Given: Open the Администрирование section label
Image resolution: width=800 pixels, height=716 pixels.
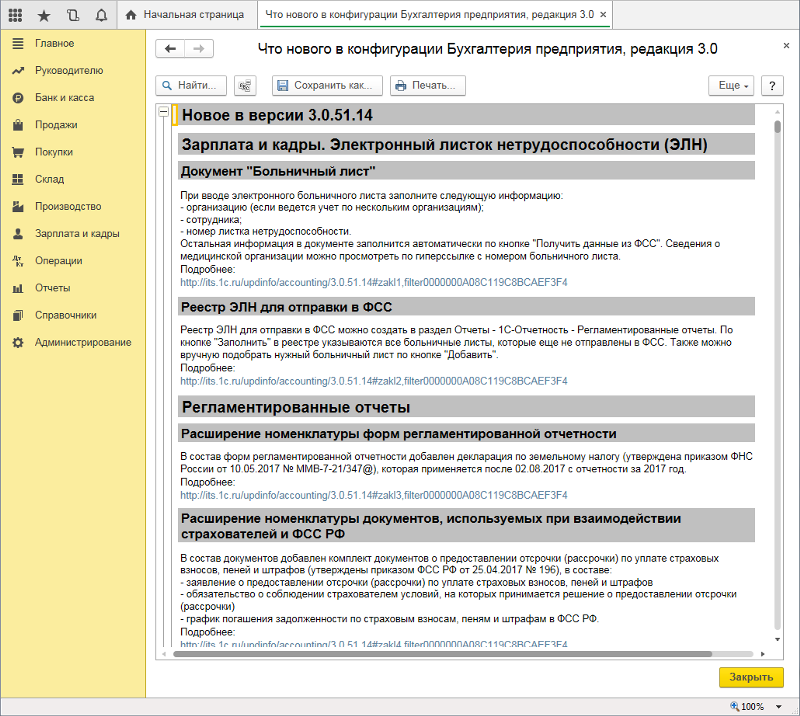Looking at the screenshot, I should [x=83, y=342].
